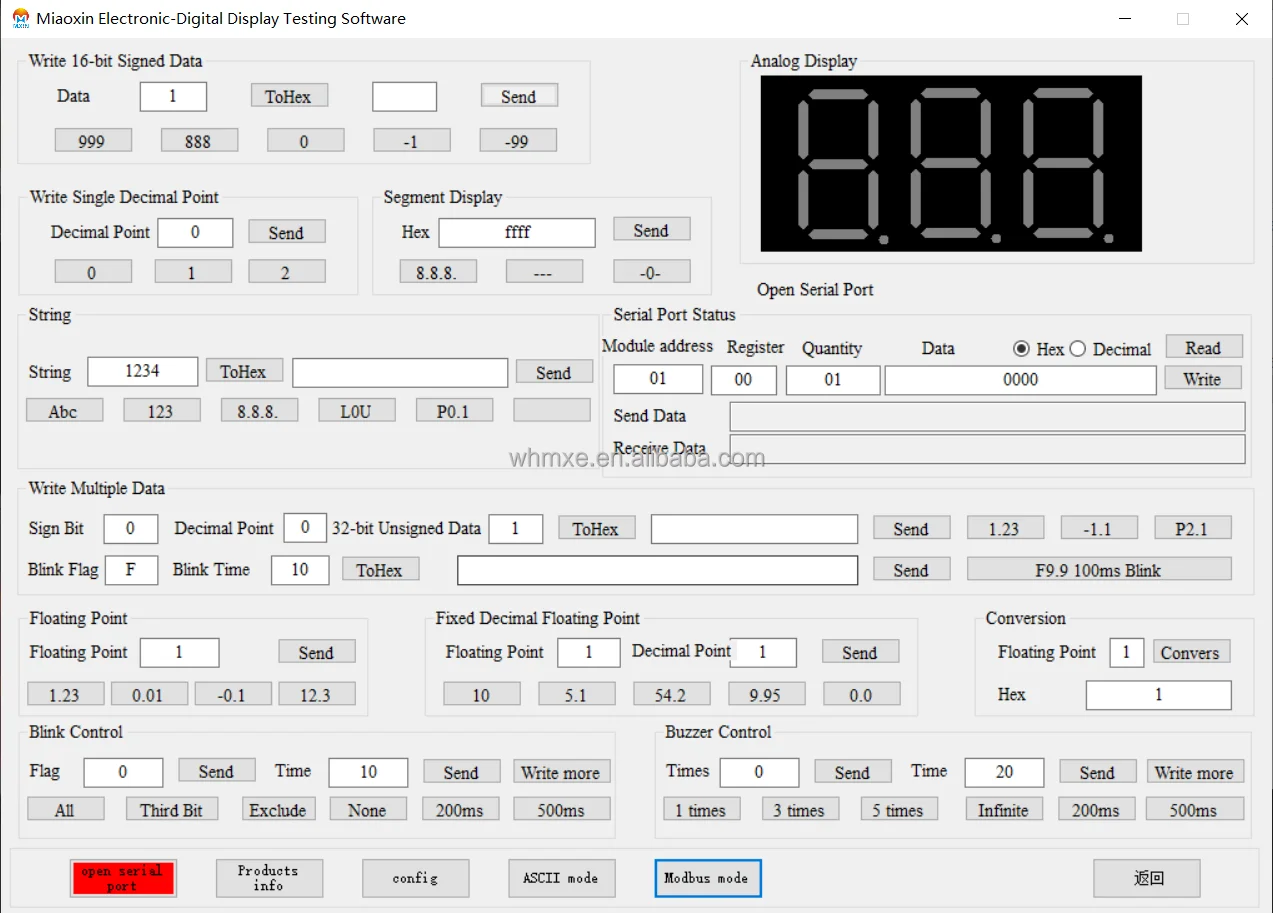Viewport: 1273px width, 913px height.
Task: Click the Infinite buzzer preset button
Action: click(x=1003, y=810)
